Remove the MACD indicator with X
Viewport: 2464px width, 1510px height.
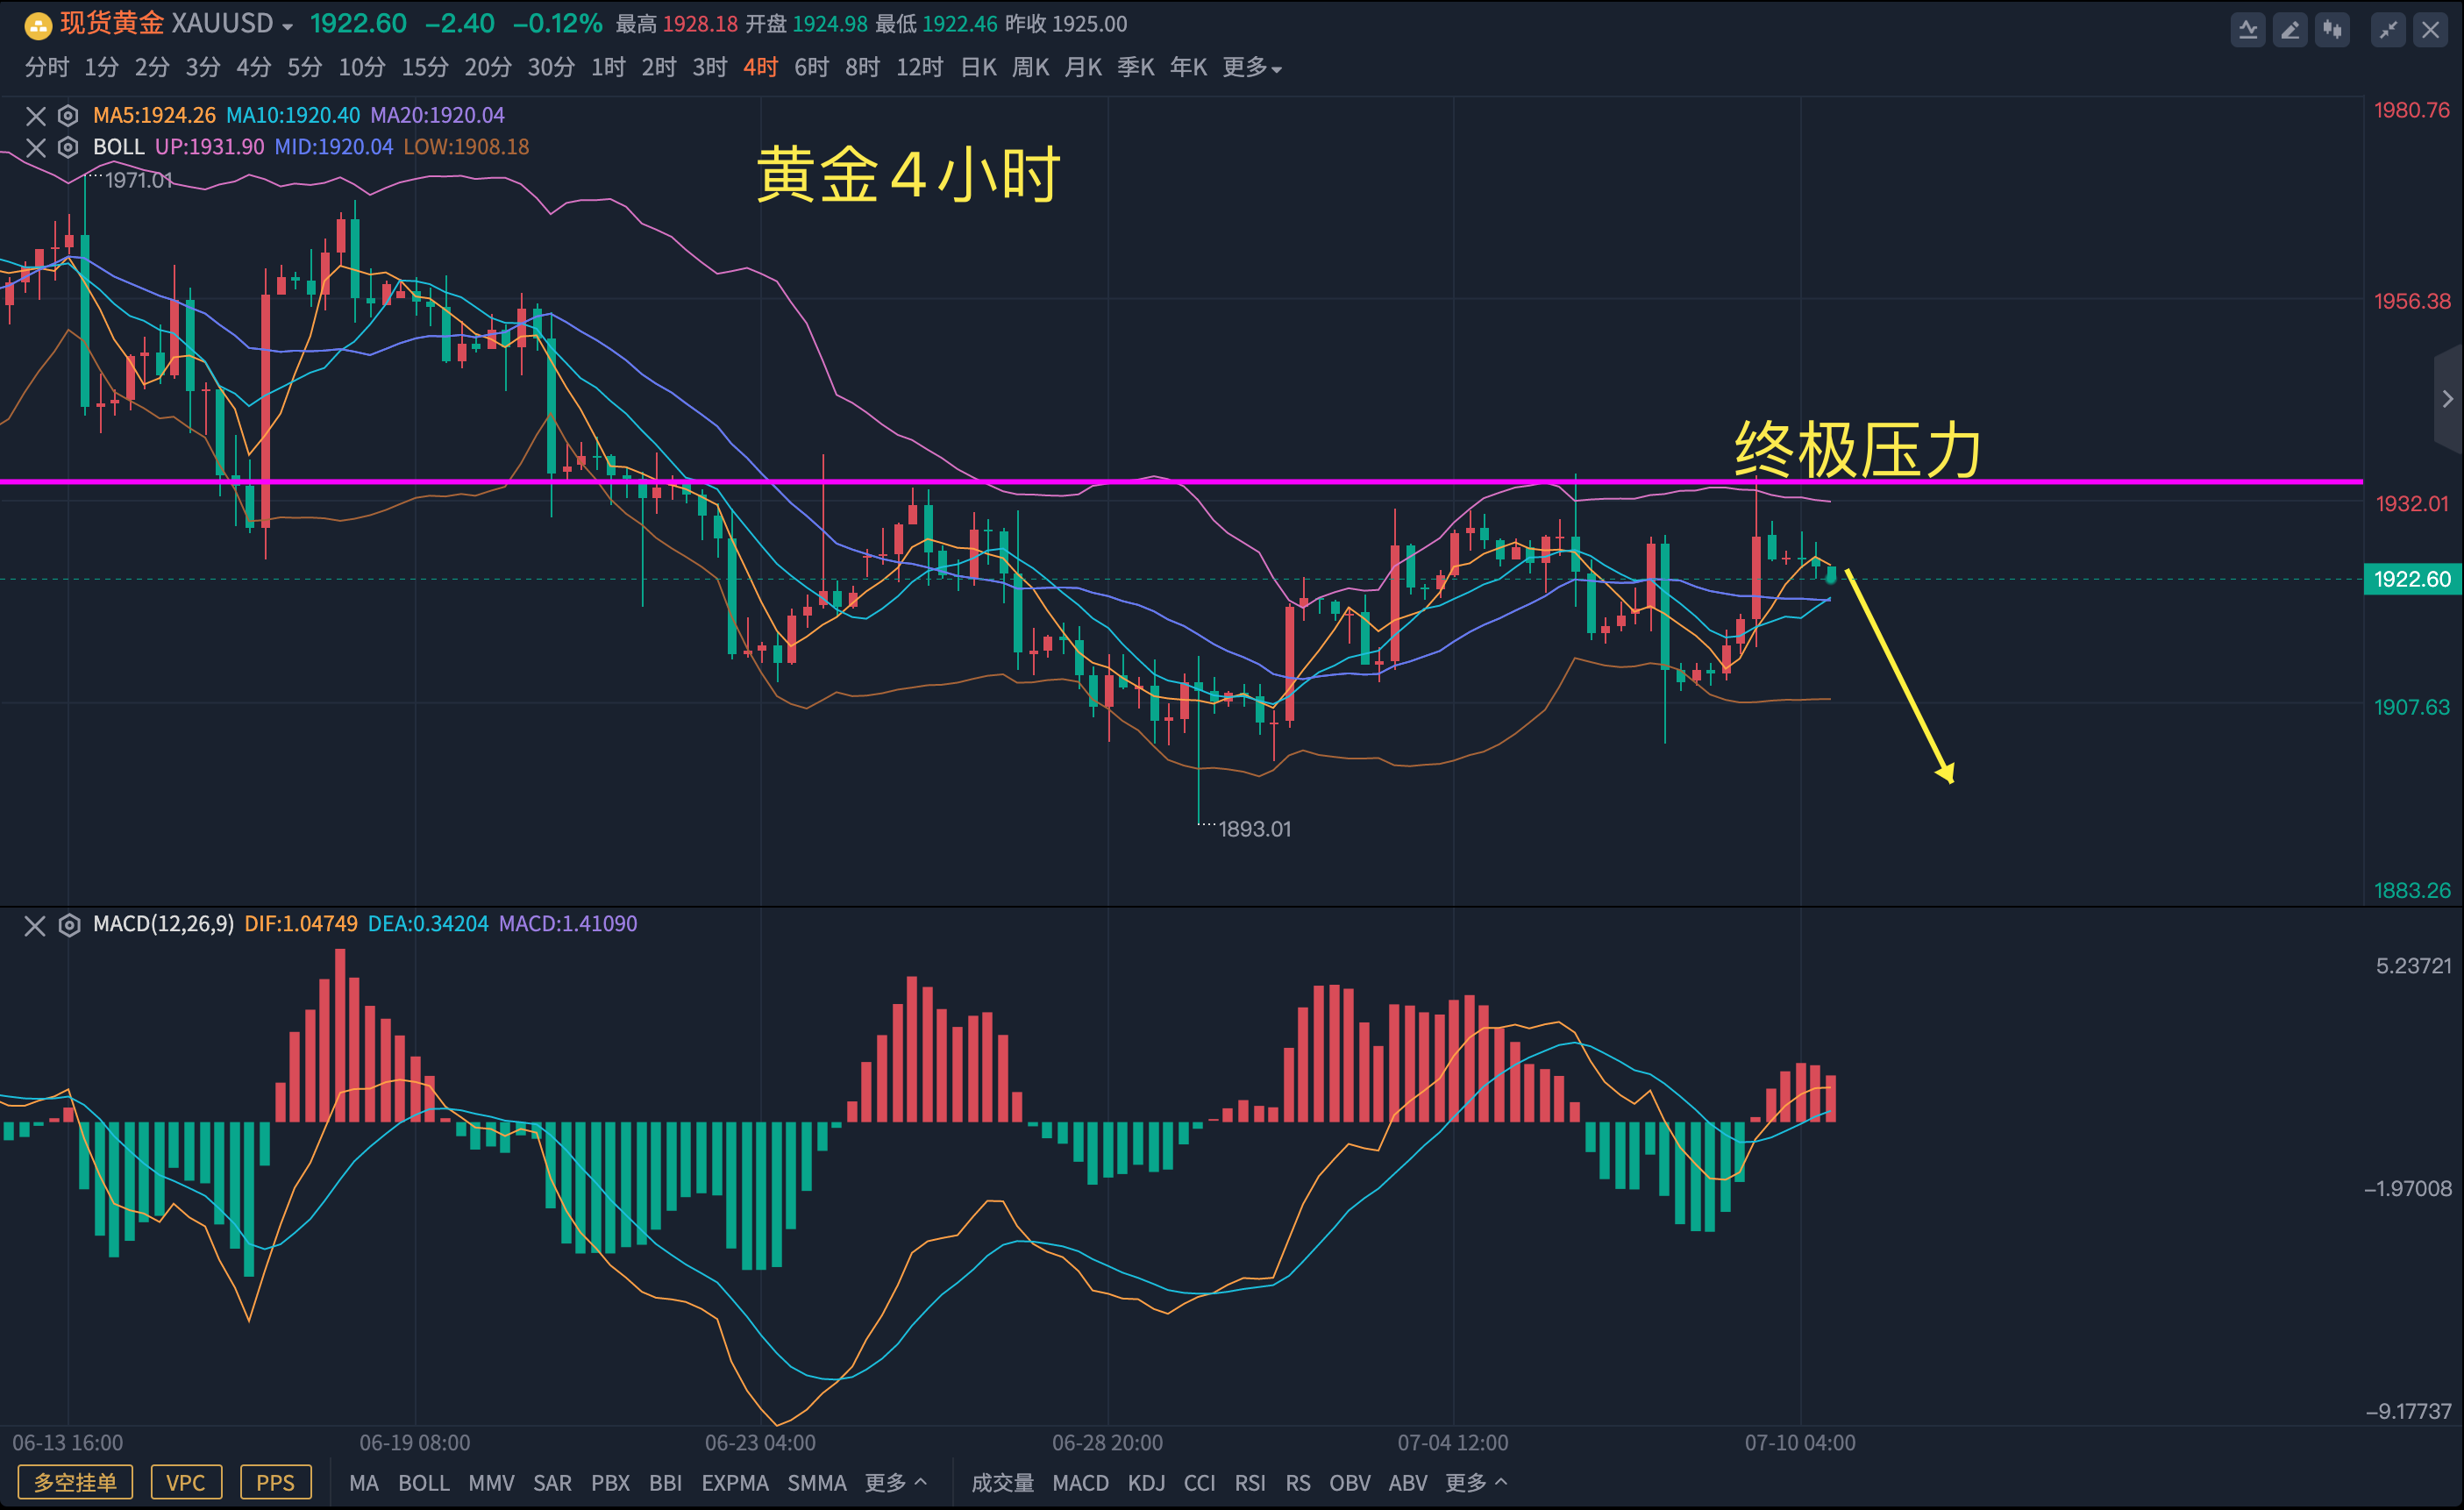(35, 925)
